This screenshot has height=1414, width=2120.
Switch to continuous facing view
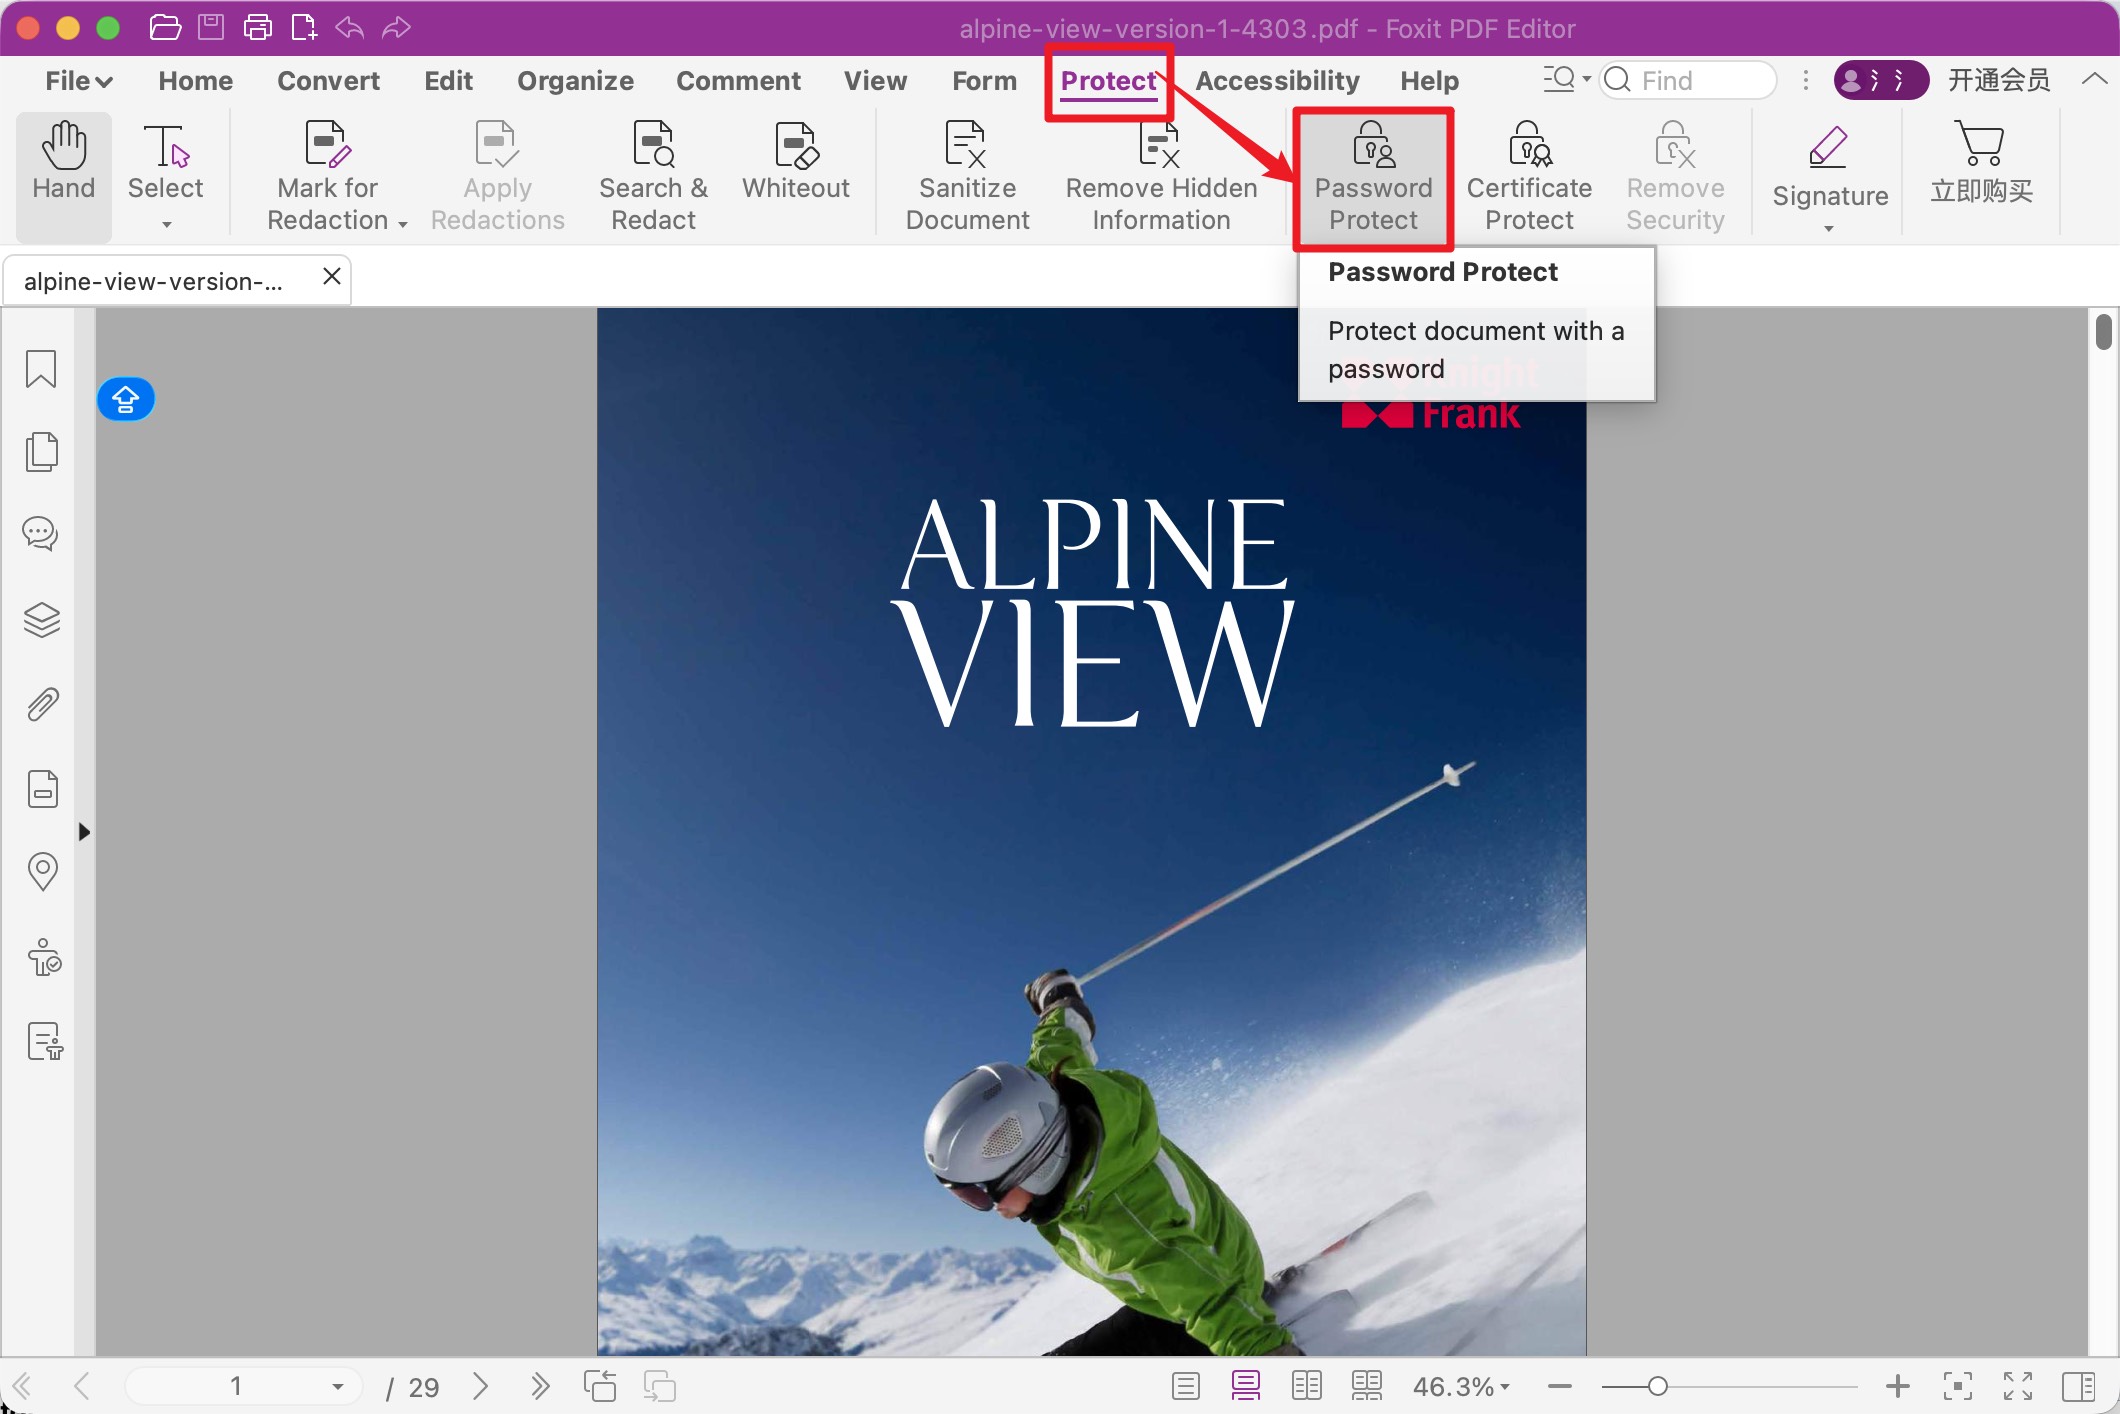tap(1366, 1386)
